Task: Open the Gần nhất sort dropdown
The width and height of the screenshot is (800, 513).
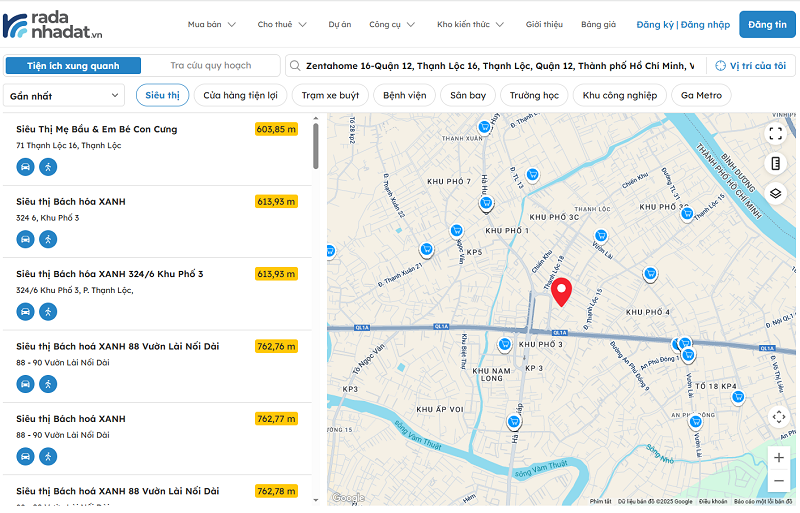Action: (64, 96)
